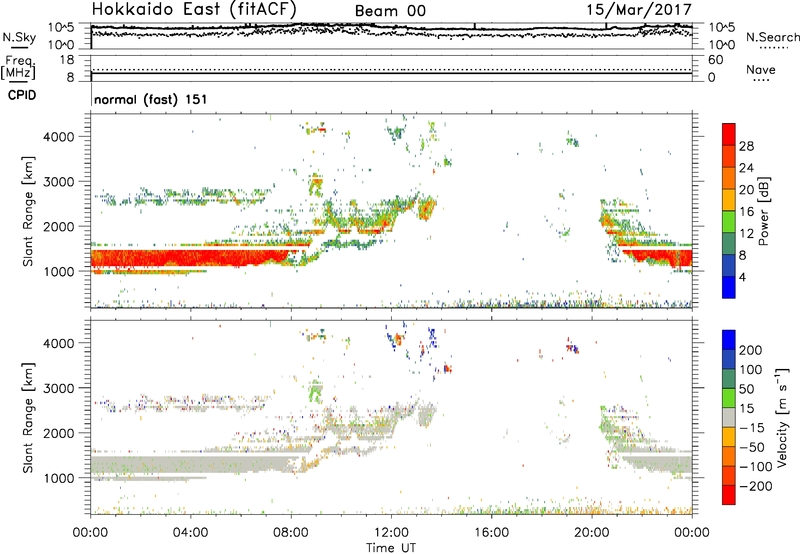Click the dotted line sample under "N.Search"
Image resolution: width=800 pixels, height=554 pixels.
click(x=774, y=48)
